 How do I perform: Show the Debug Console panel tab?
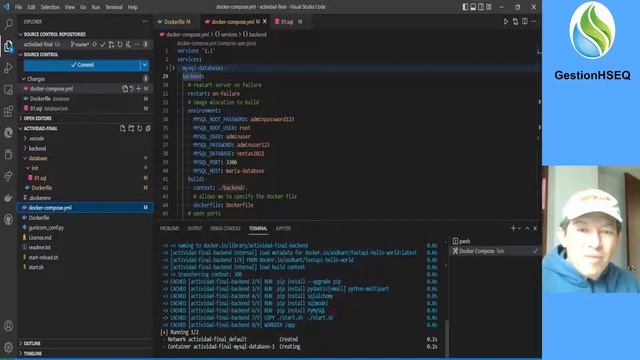tap(225, 229)
